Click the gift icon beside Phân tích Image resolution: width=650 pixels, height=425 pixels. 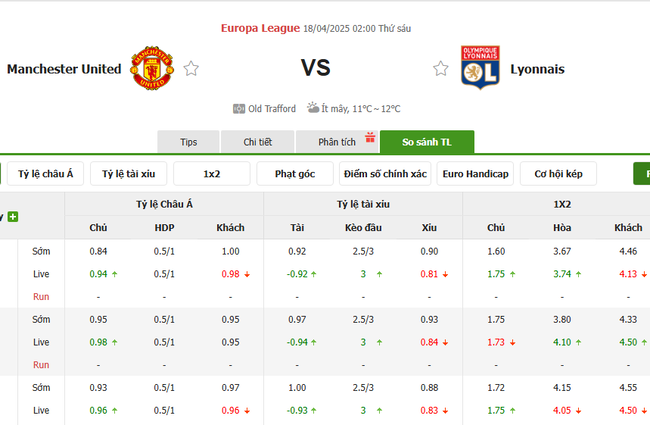369,139
